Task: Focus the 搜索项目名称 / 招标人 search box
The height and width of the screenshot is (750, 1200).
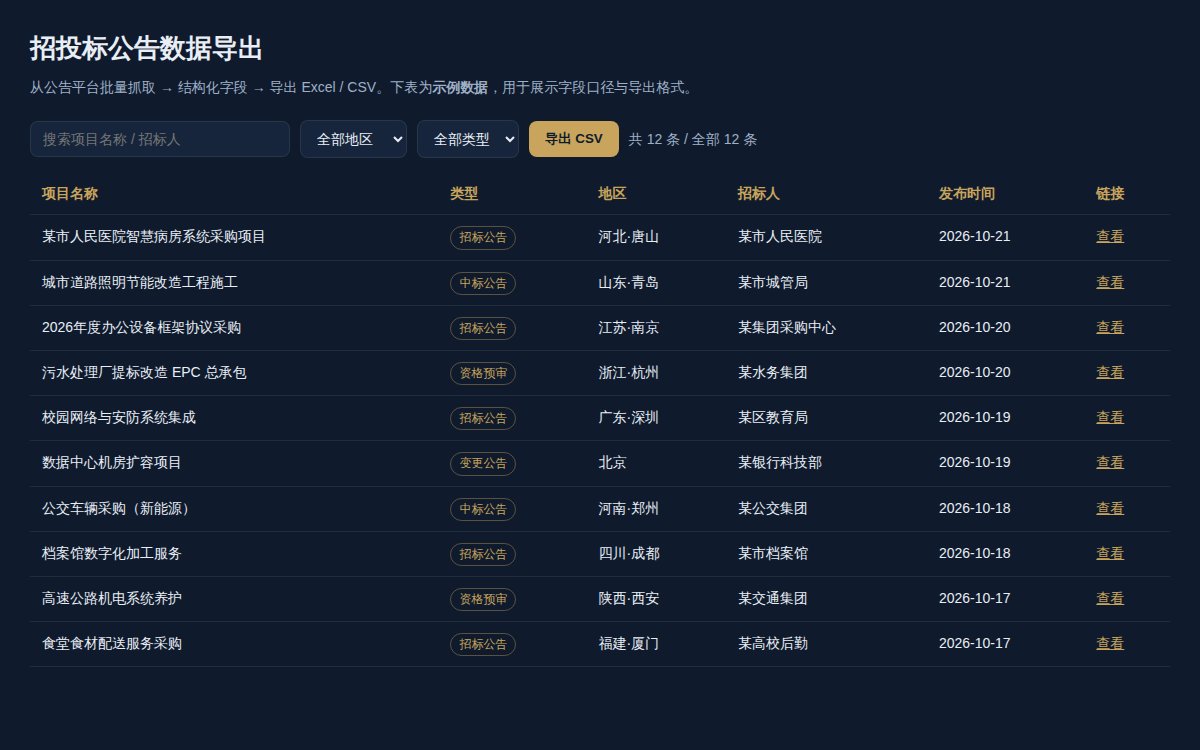Action: pos(160,139)
